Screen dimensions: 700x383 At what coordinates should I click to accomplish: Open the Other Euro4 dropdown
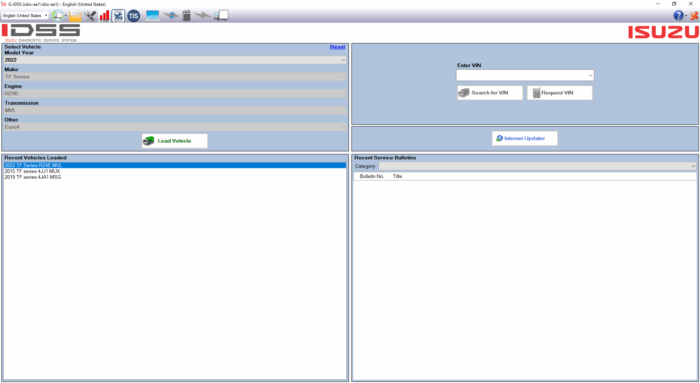[x=175, y=127]
